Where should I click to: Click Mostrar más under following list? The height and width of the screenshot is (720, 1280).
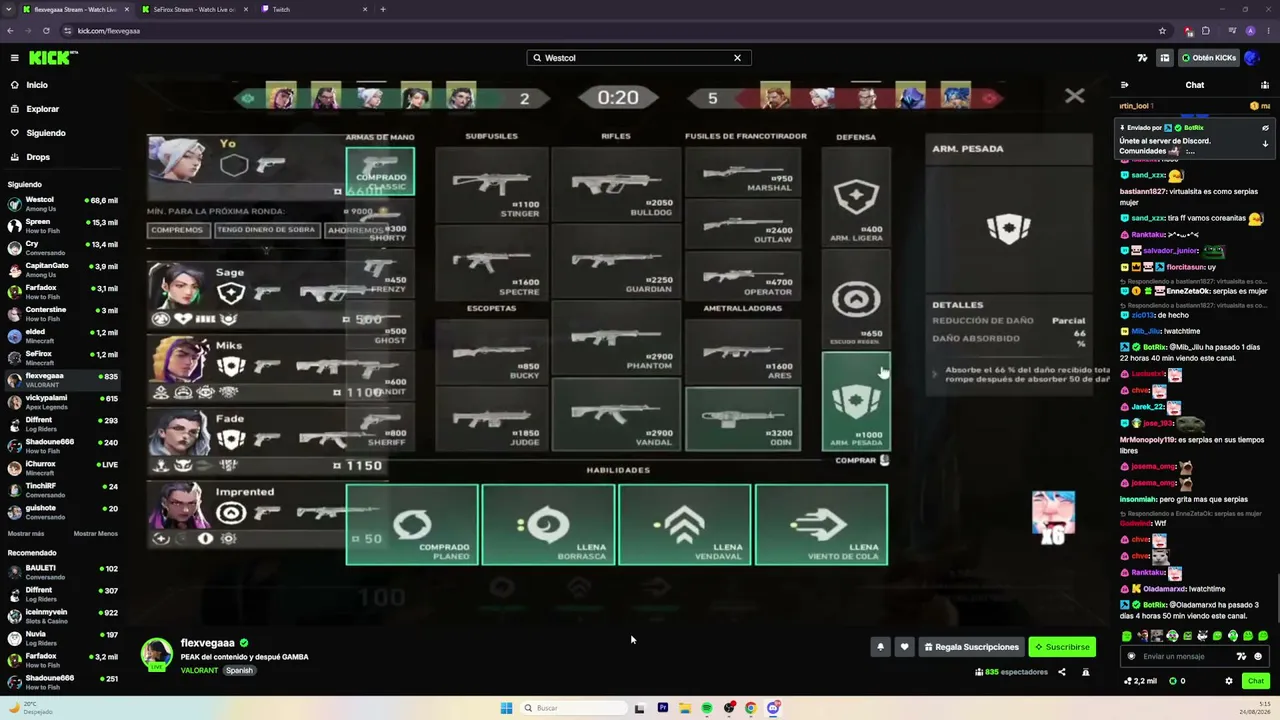(26, 534)
